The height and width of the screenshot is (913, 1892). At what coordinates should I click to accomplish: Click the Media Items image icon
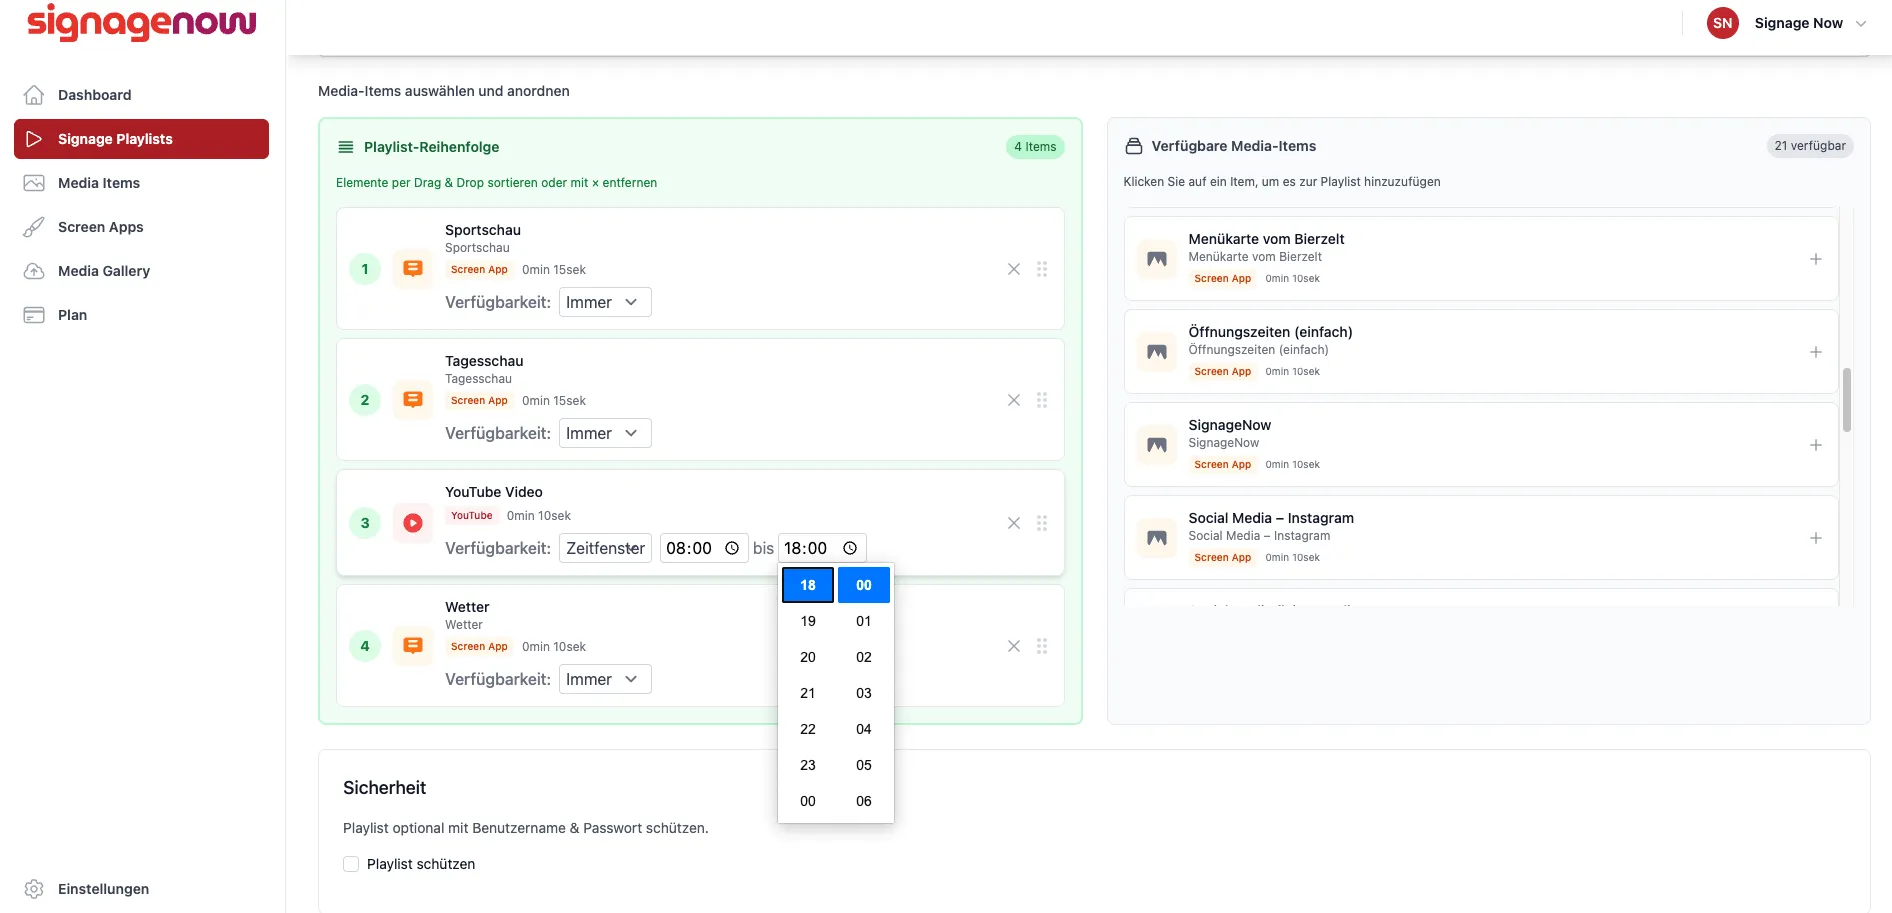click(34, 183)
